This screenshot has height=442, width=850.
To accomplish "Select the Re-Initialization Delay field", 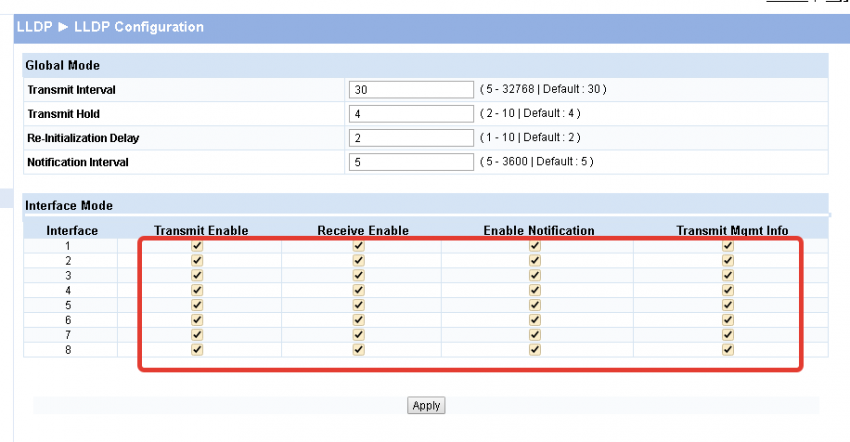I will coord(411,137).
